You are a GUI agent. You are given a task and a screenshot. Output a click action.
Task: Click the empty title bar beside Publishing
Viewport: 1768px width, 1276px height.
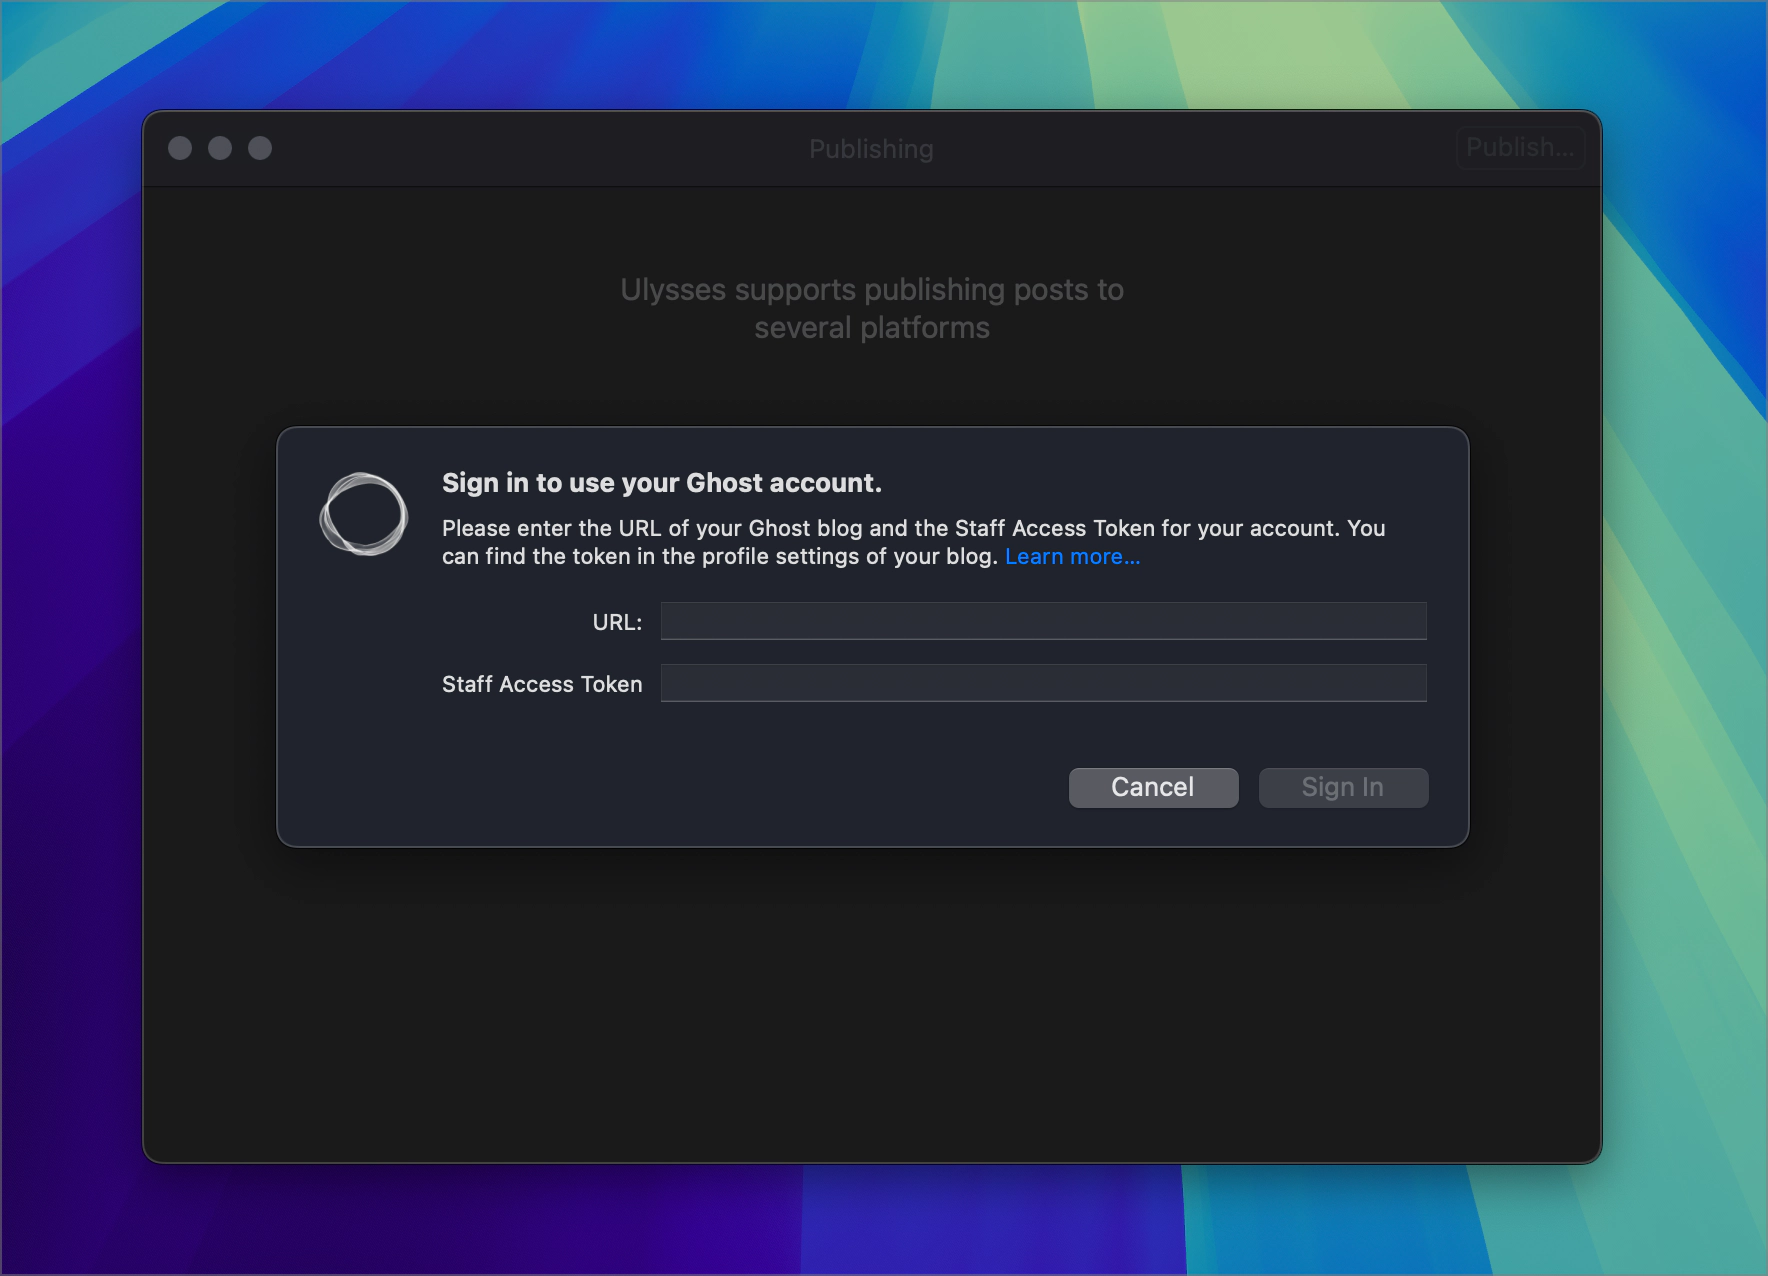[1200, 148]
